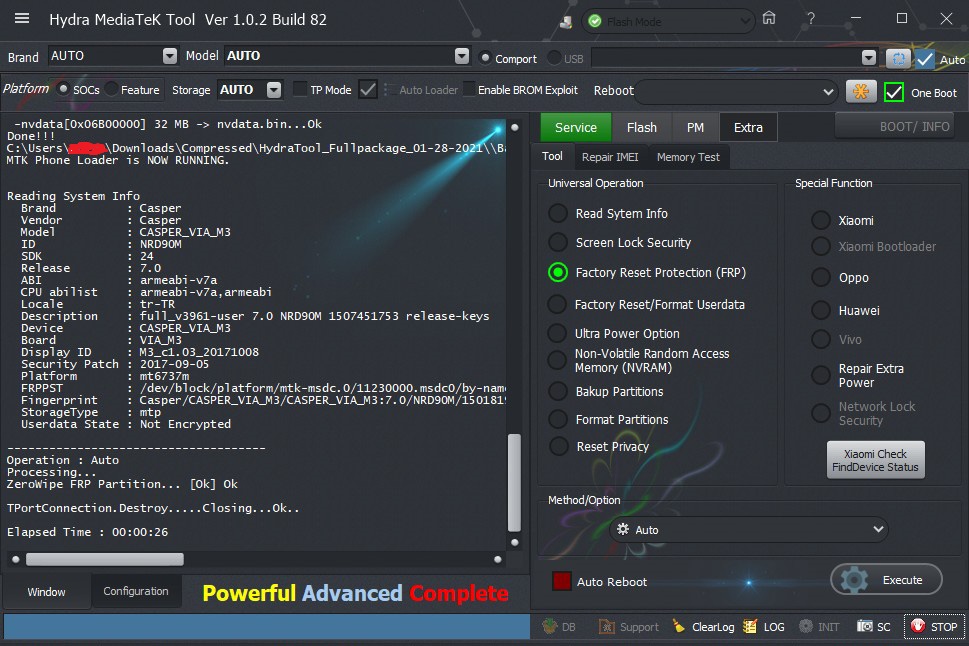Switch to the PM tab
The width and height of the screenshot is (969, 646).
tap(695, 127)
